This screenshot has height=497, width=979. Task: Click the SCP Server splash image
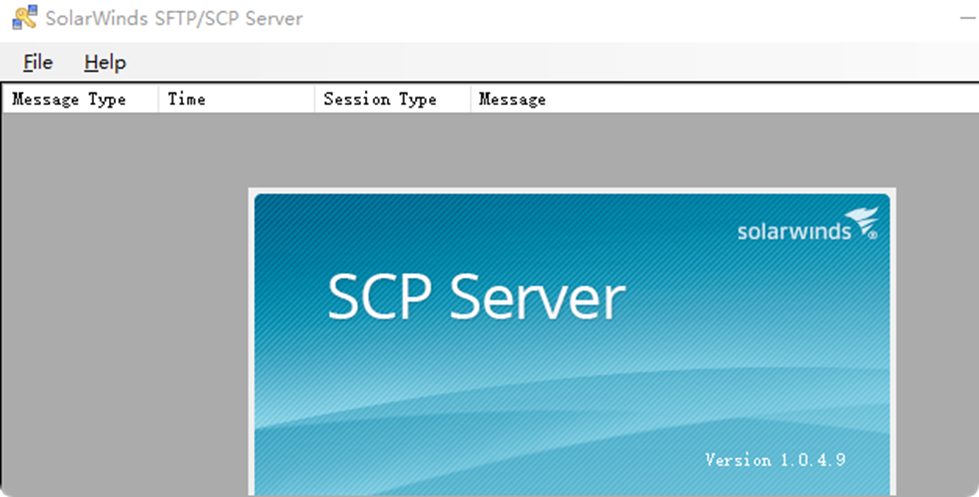pos(572,344)
